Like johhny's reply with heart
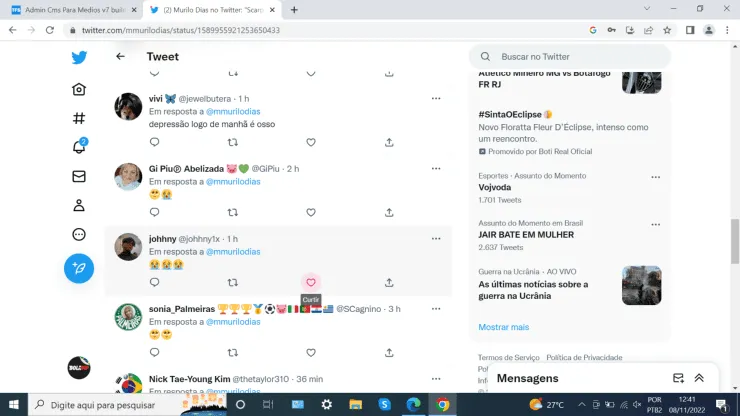740x416 pixels. click(x=311, y=282)
